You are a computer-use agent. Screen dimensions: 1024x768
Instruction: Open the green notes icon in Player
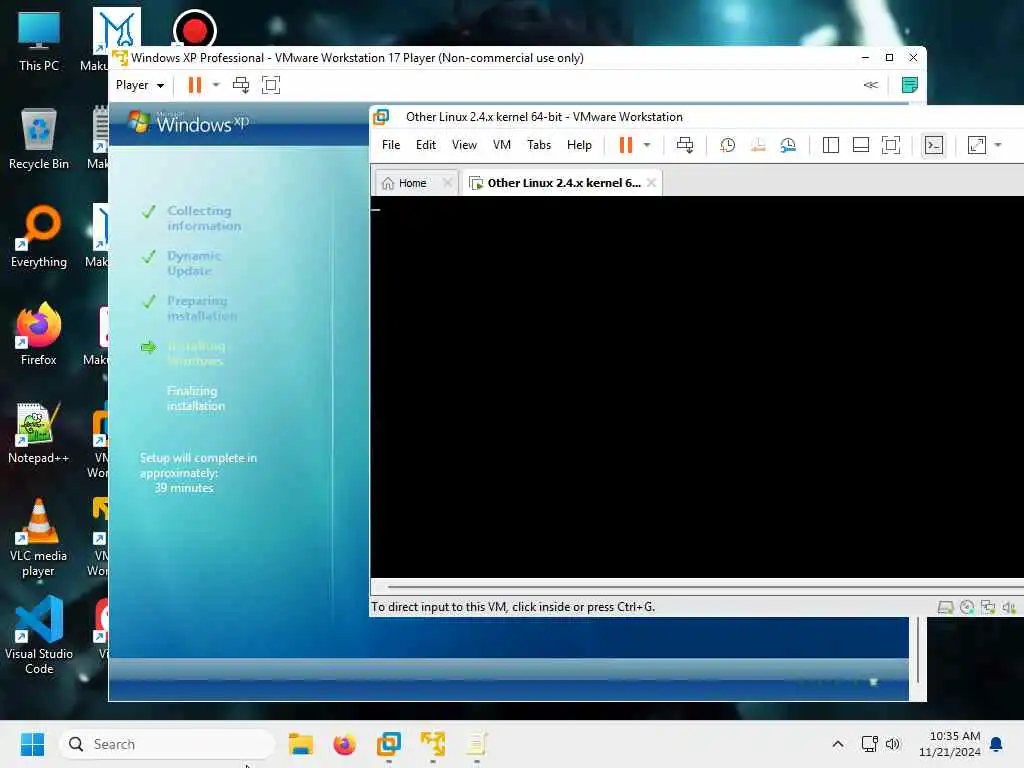909,85
